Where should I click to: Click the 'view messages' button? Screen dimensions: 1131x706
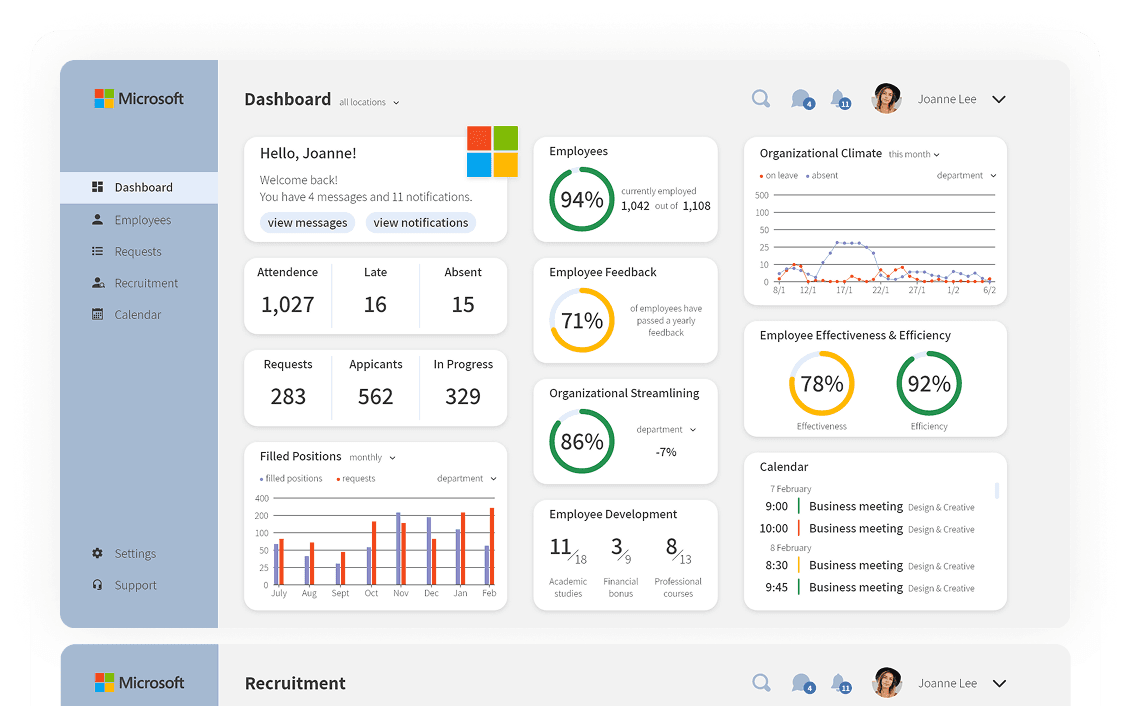point(307,223)
